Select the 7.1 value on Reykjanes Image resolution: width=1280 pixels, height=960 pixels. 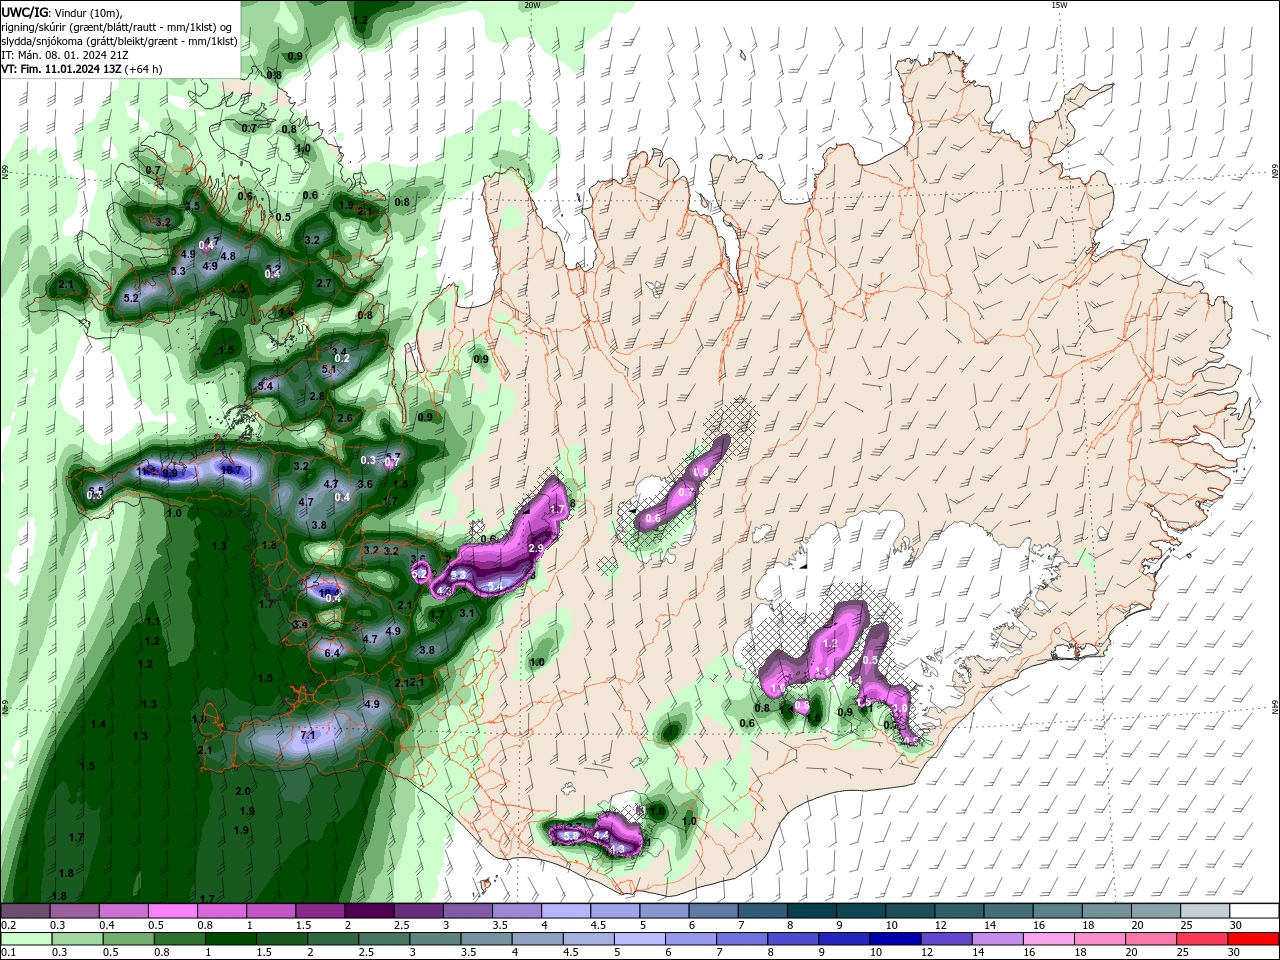click(308, 735)
